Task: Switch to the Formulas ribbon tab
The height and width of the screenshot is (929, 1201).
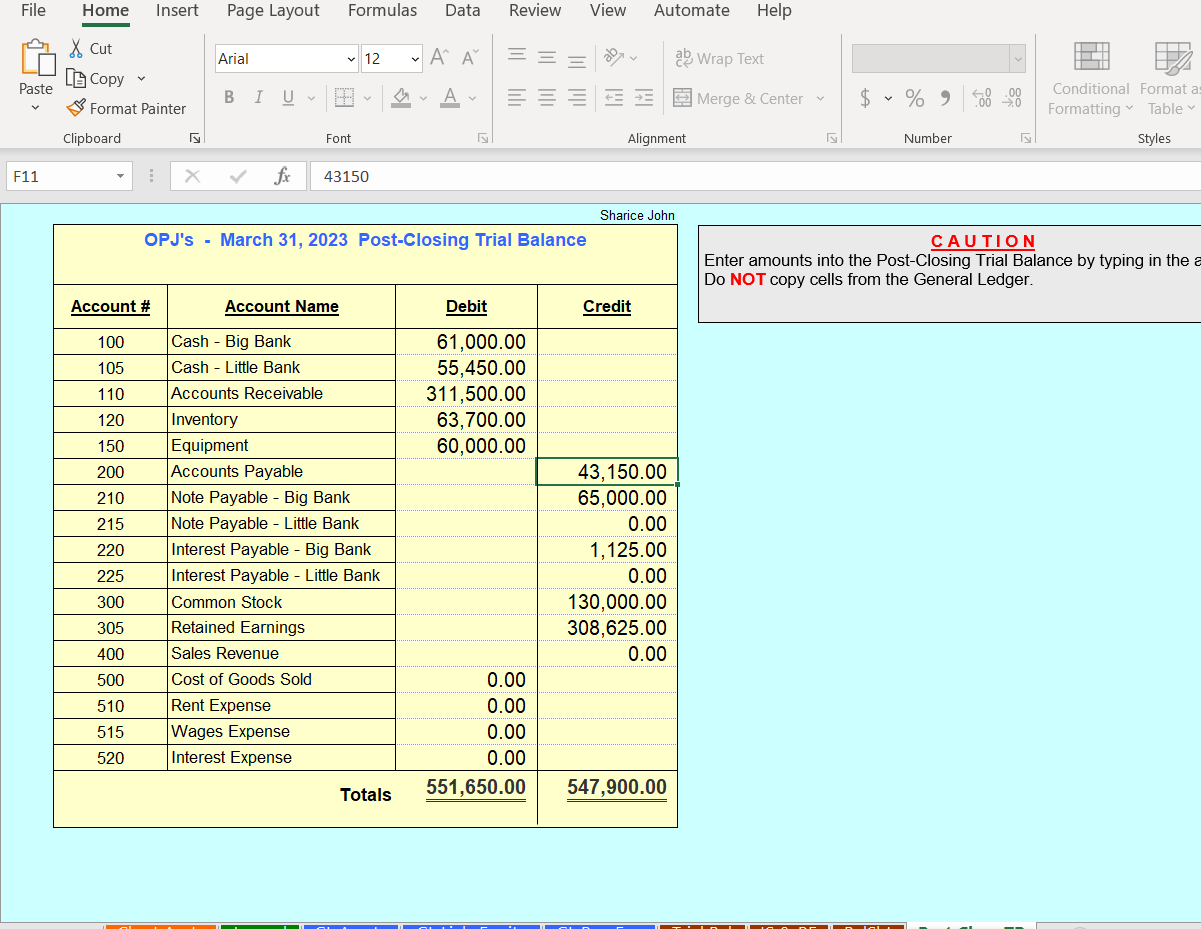Action: point(382,11)
